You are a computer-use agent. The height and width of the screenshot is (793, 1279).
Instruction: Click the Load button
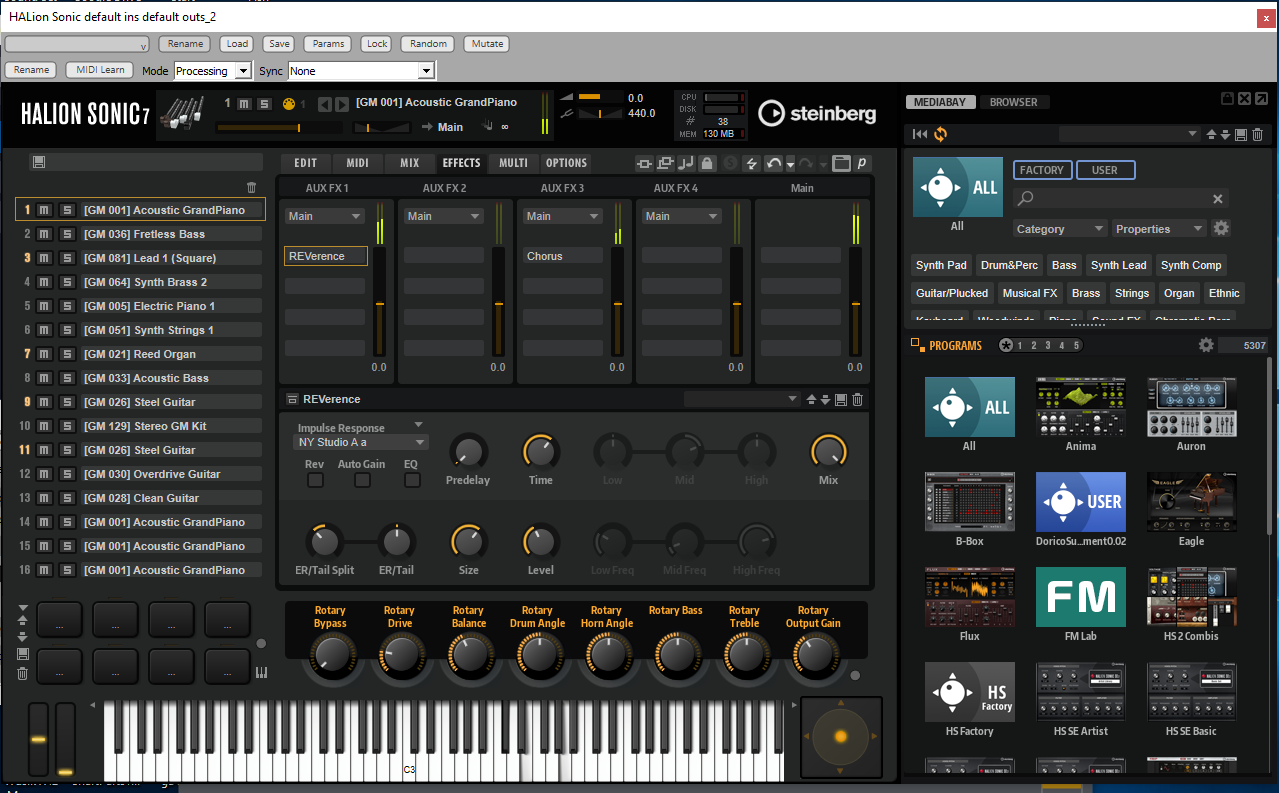[237, 44]
